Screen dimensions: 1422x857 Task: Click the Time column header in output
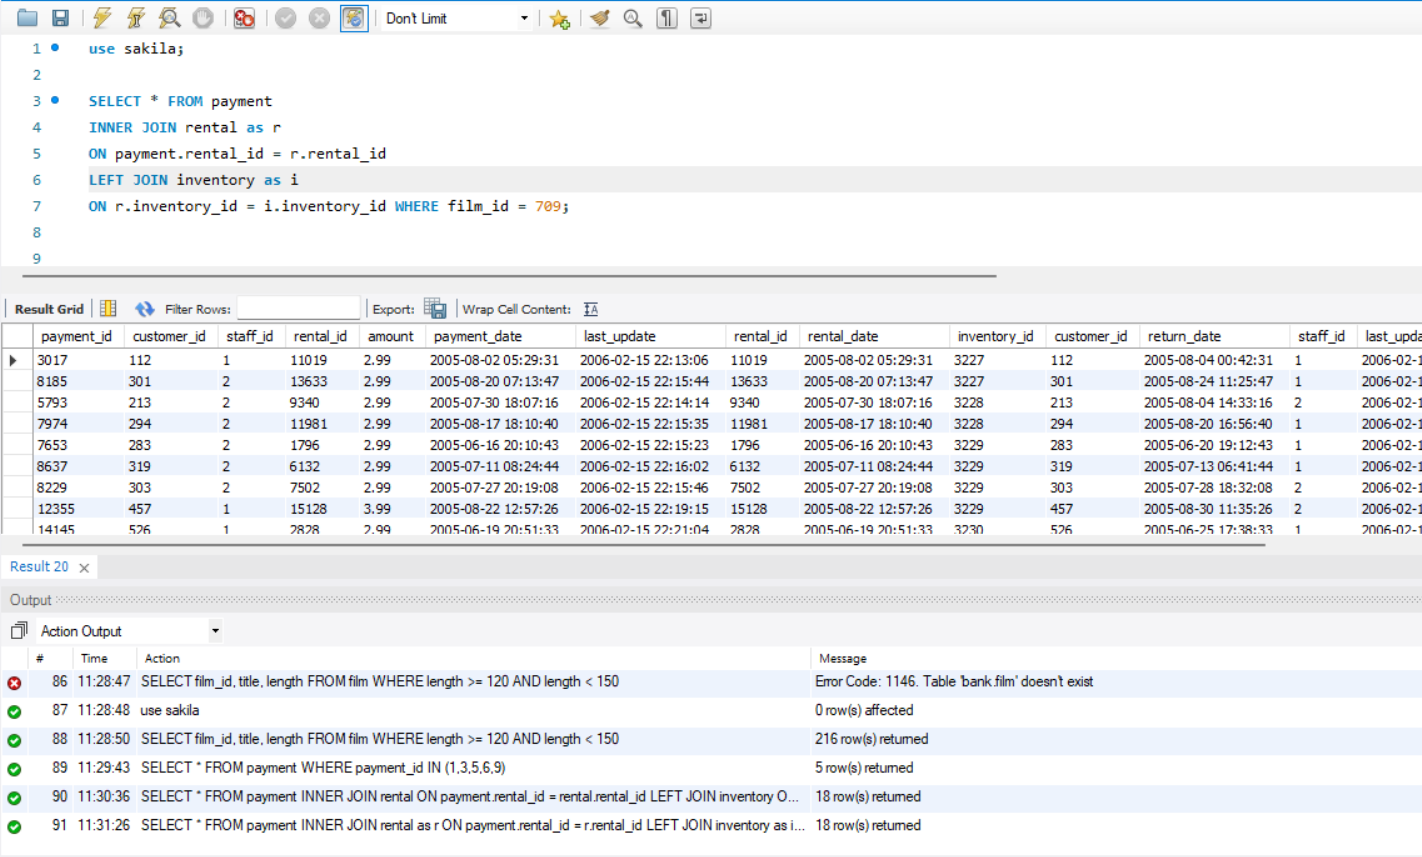point(94,658)
